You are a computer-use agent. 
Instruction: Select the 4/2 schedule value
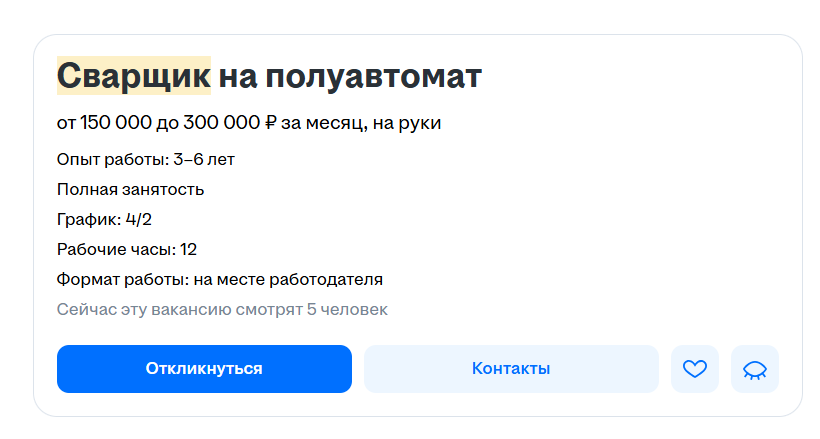[x=139, y=219]
